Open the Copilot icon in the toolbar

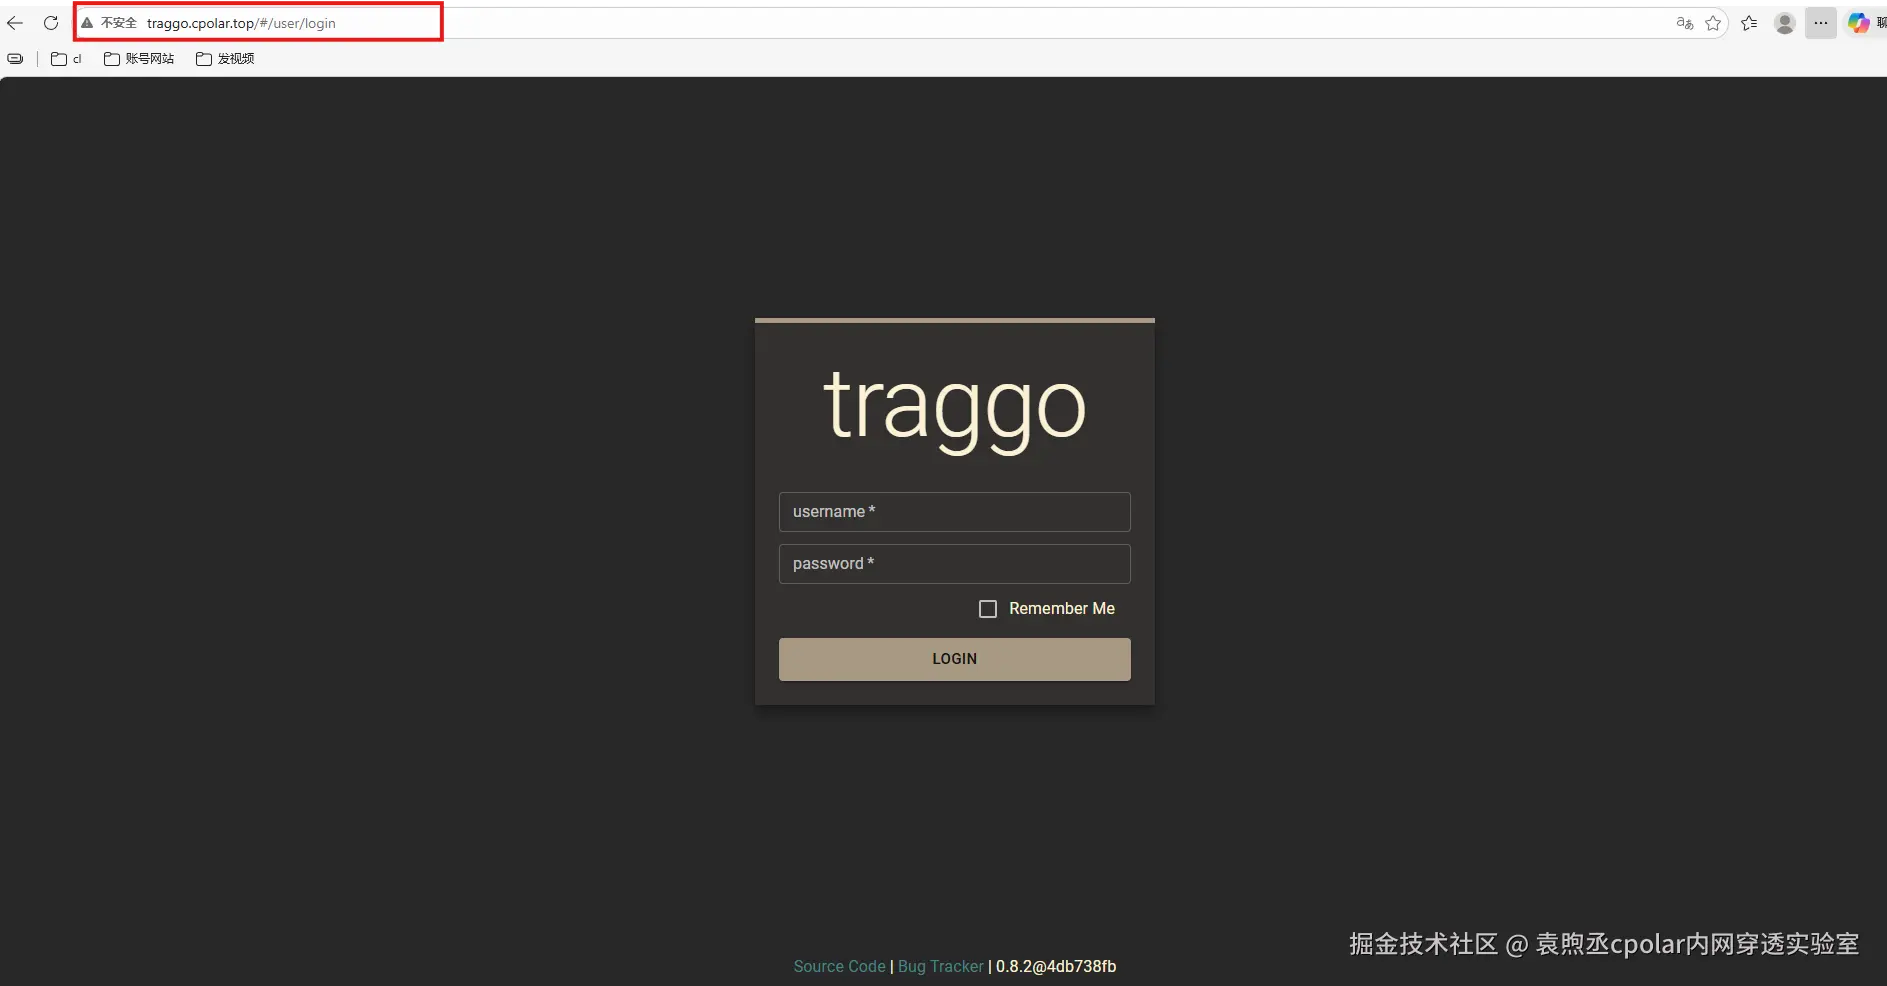(x=1858, y=23)
